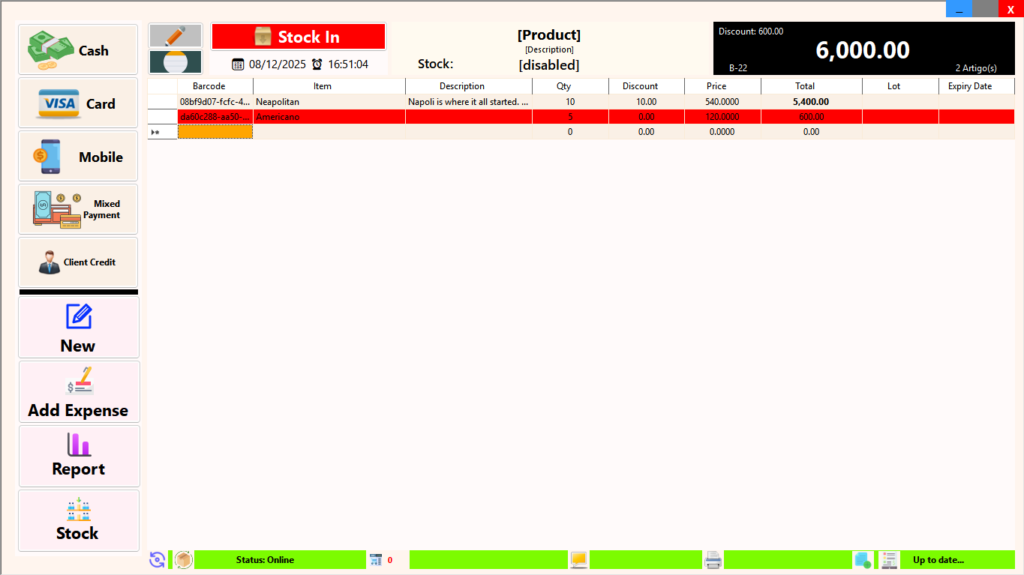Click the 600.00 total in Americano row
1024x575 pixels.
click(x=811, y=117)
